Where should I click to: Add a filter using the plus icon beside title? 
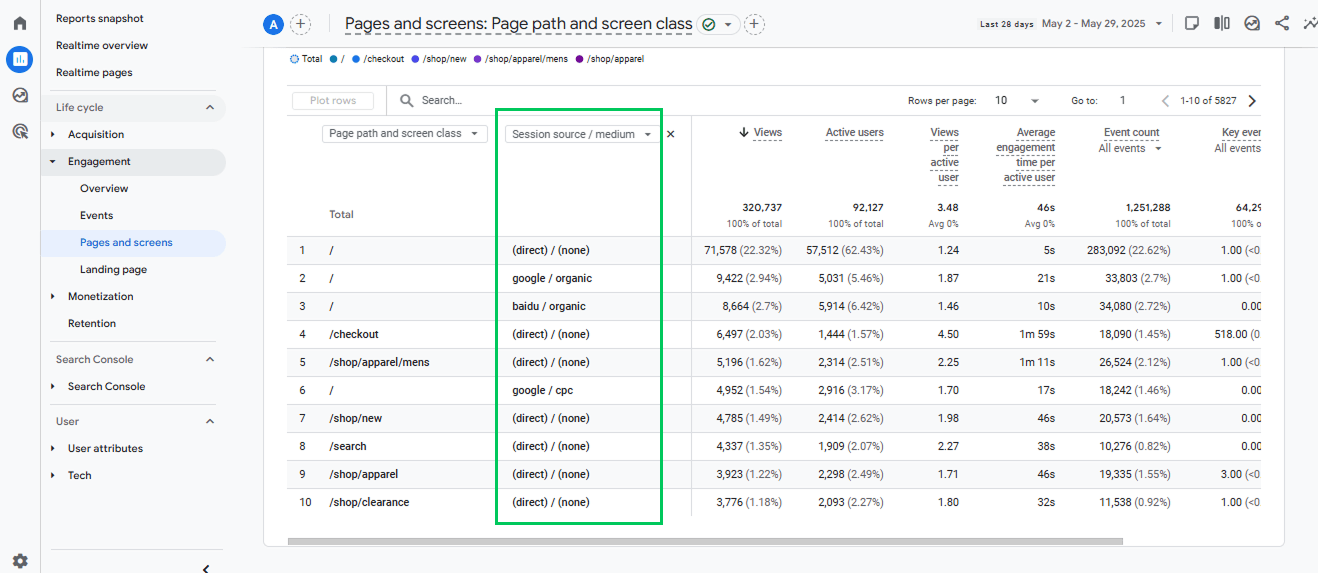click(755, 24)
